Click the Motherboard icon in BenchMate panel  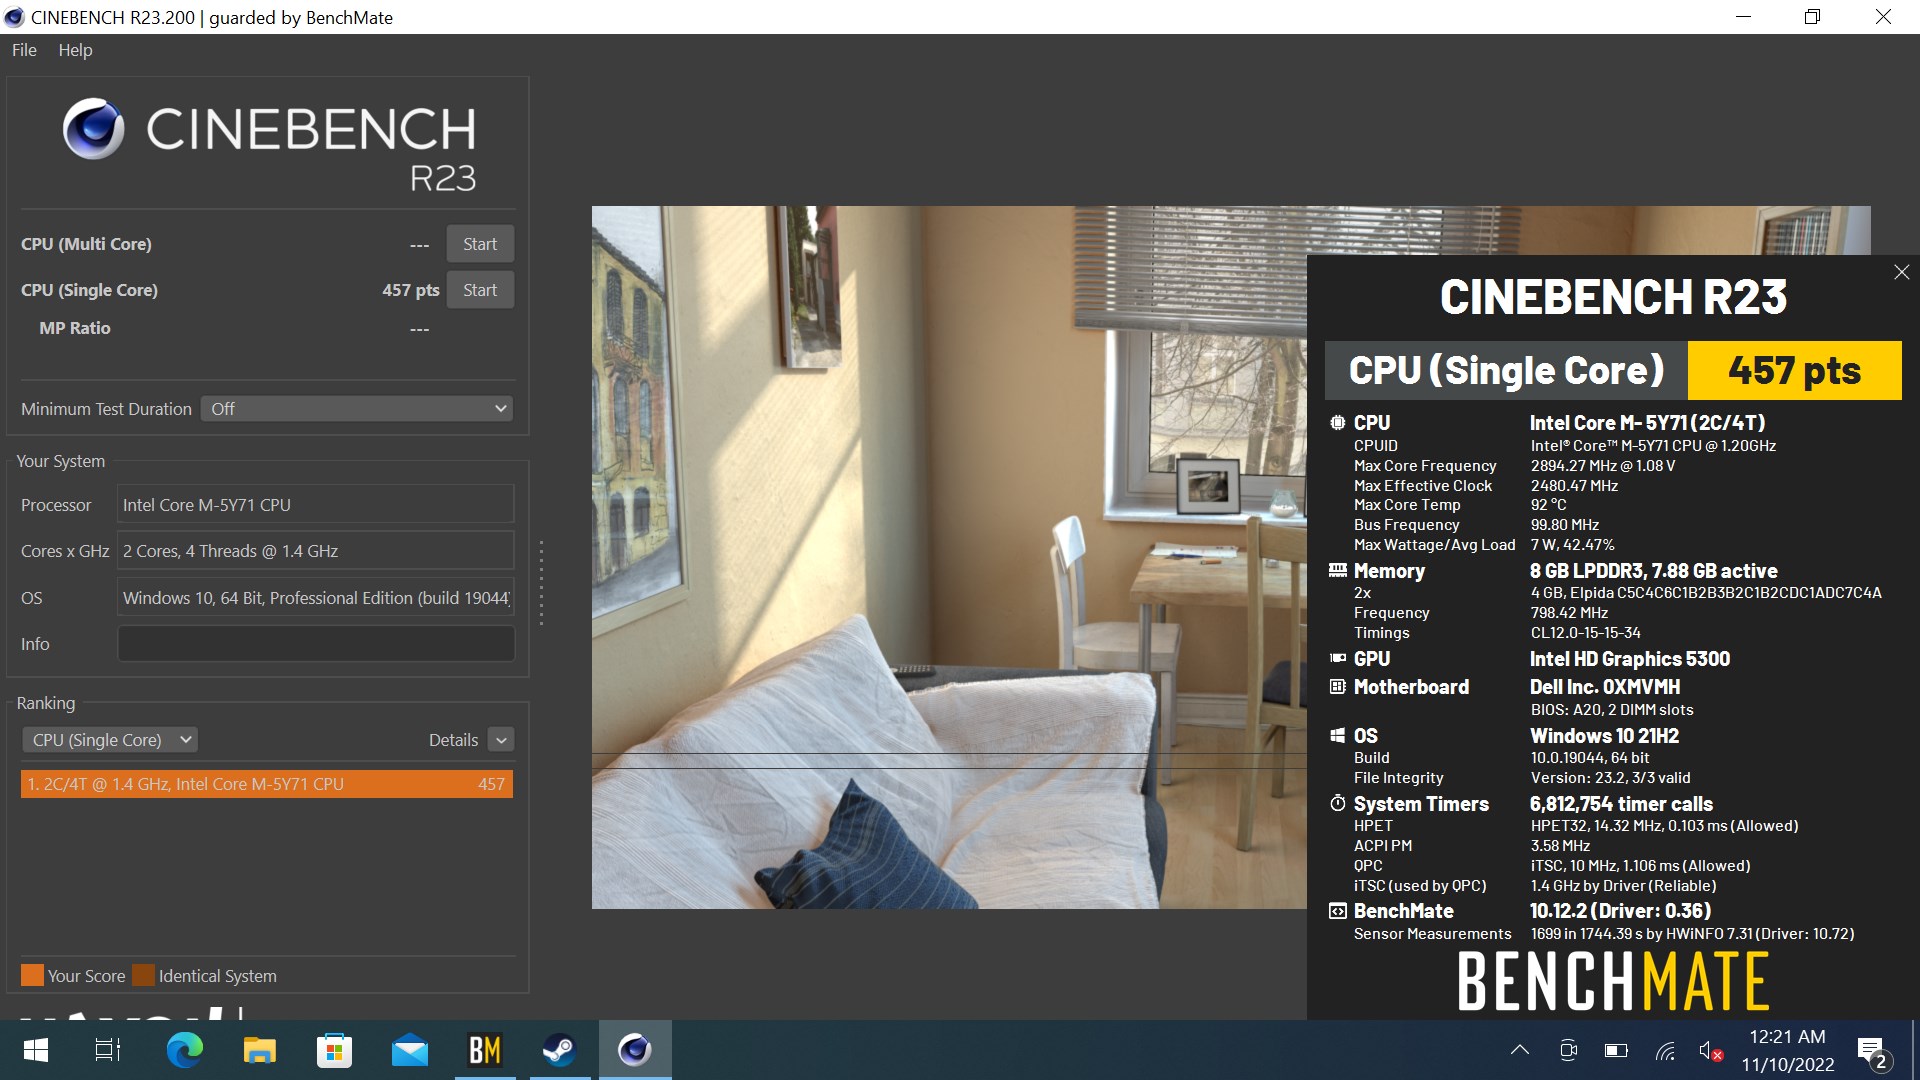pos(1337,687)
